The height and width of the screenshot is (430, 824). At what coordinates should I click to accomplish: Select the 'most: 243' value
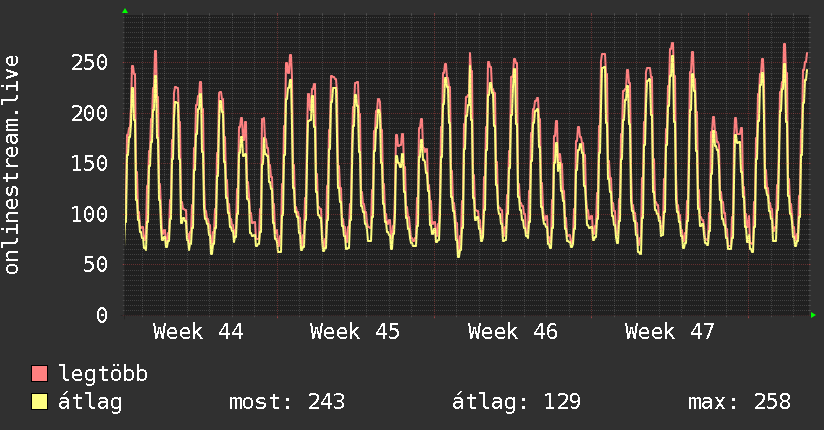[287, 402]
